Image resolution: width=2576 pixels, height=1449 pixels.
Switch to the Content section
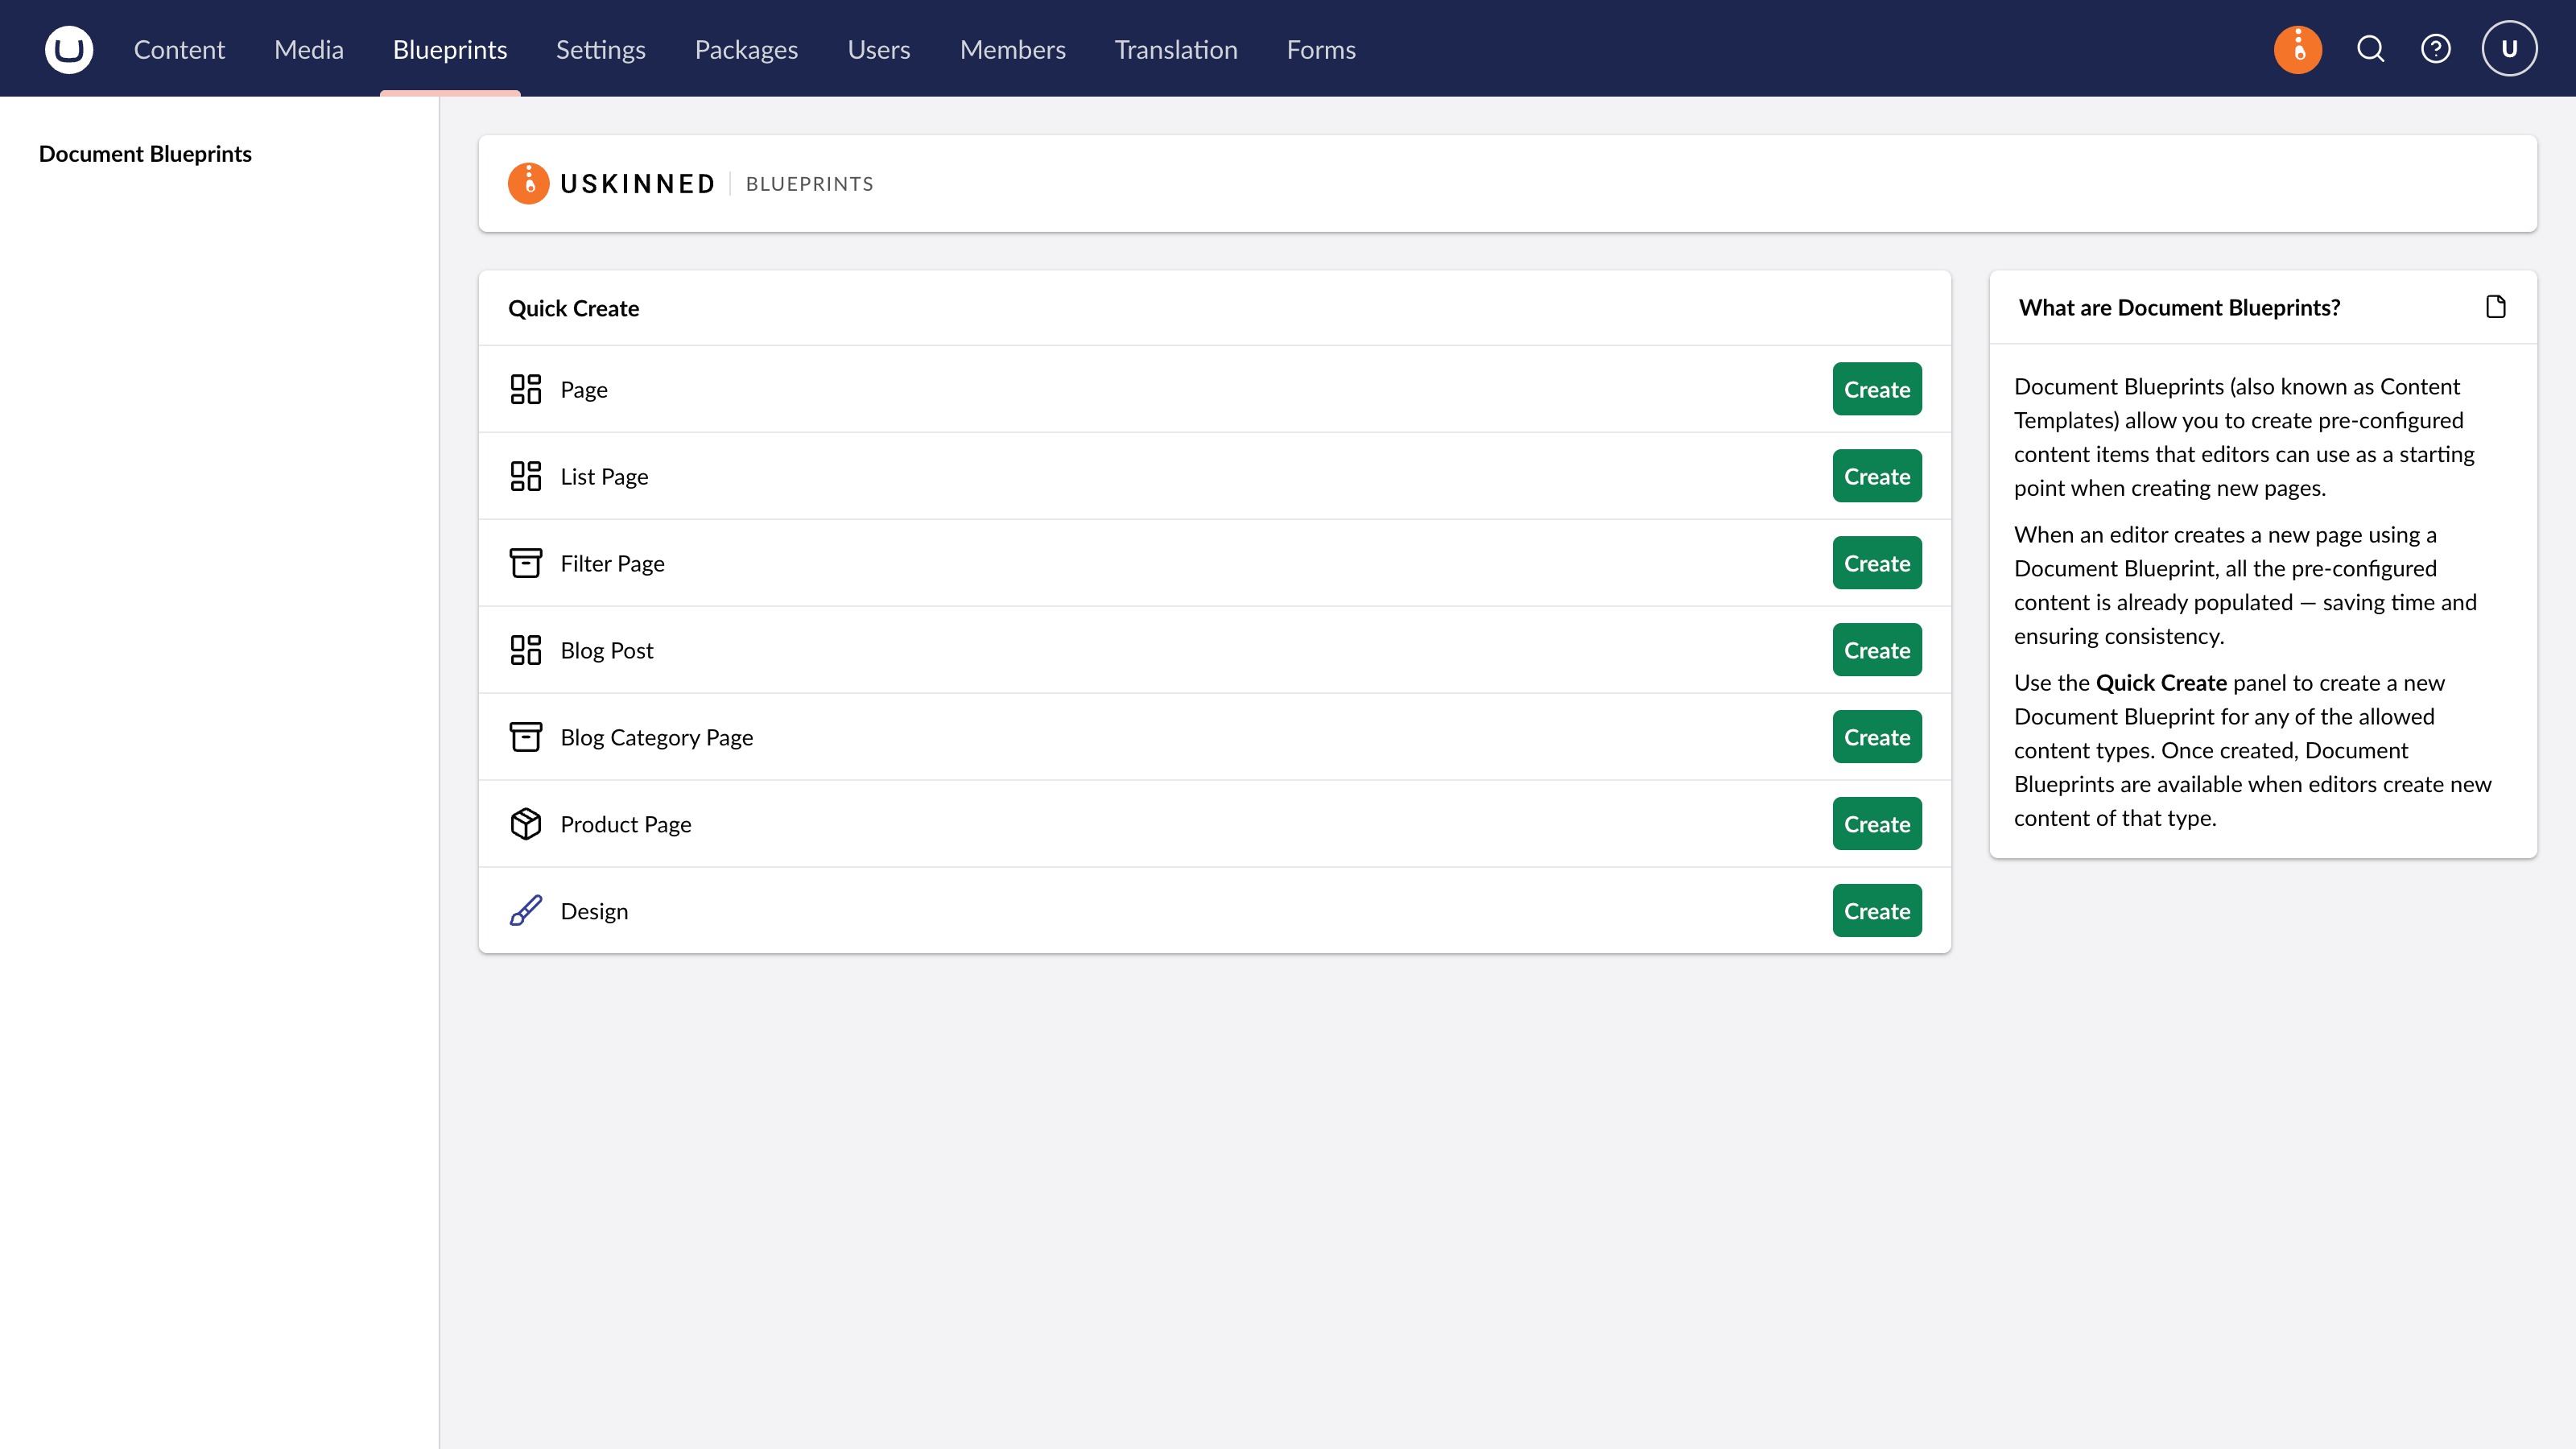click(179, 49)
